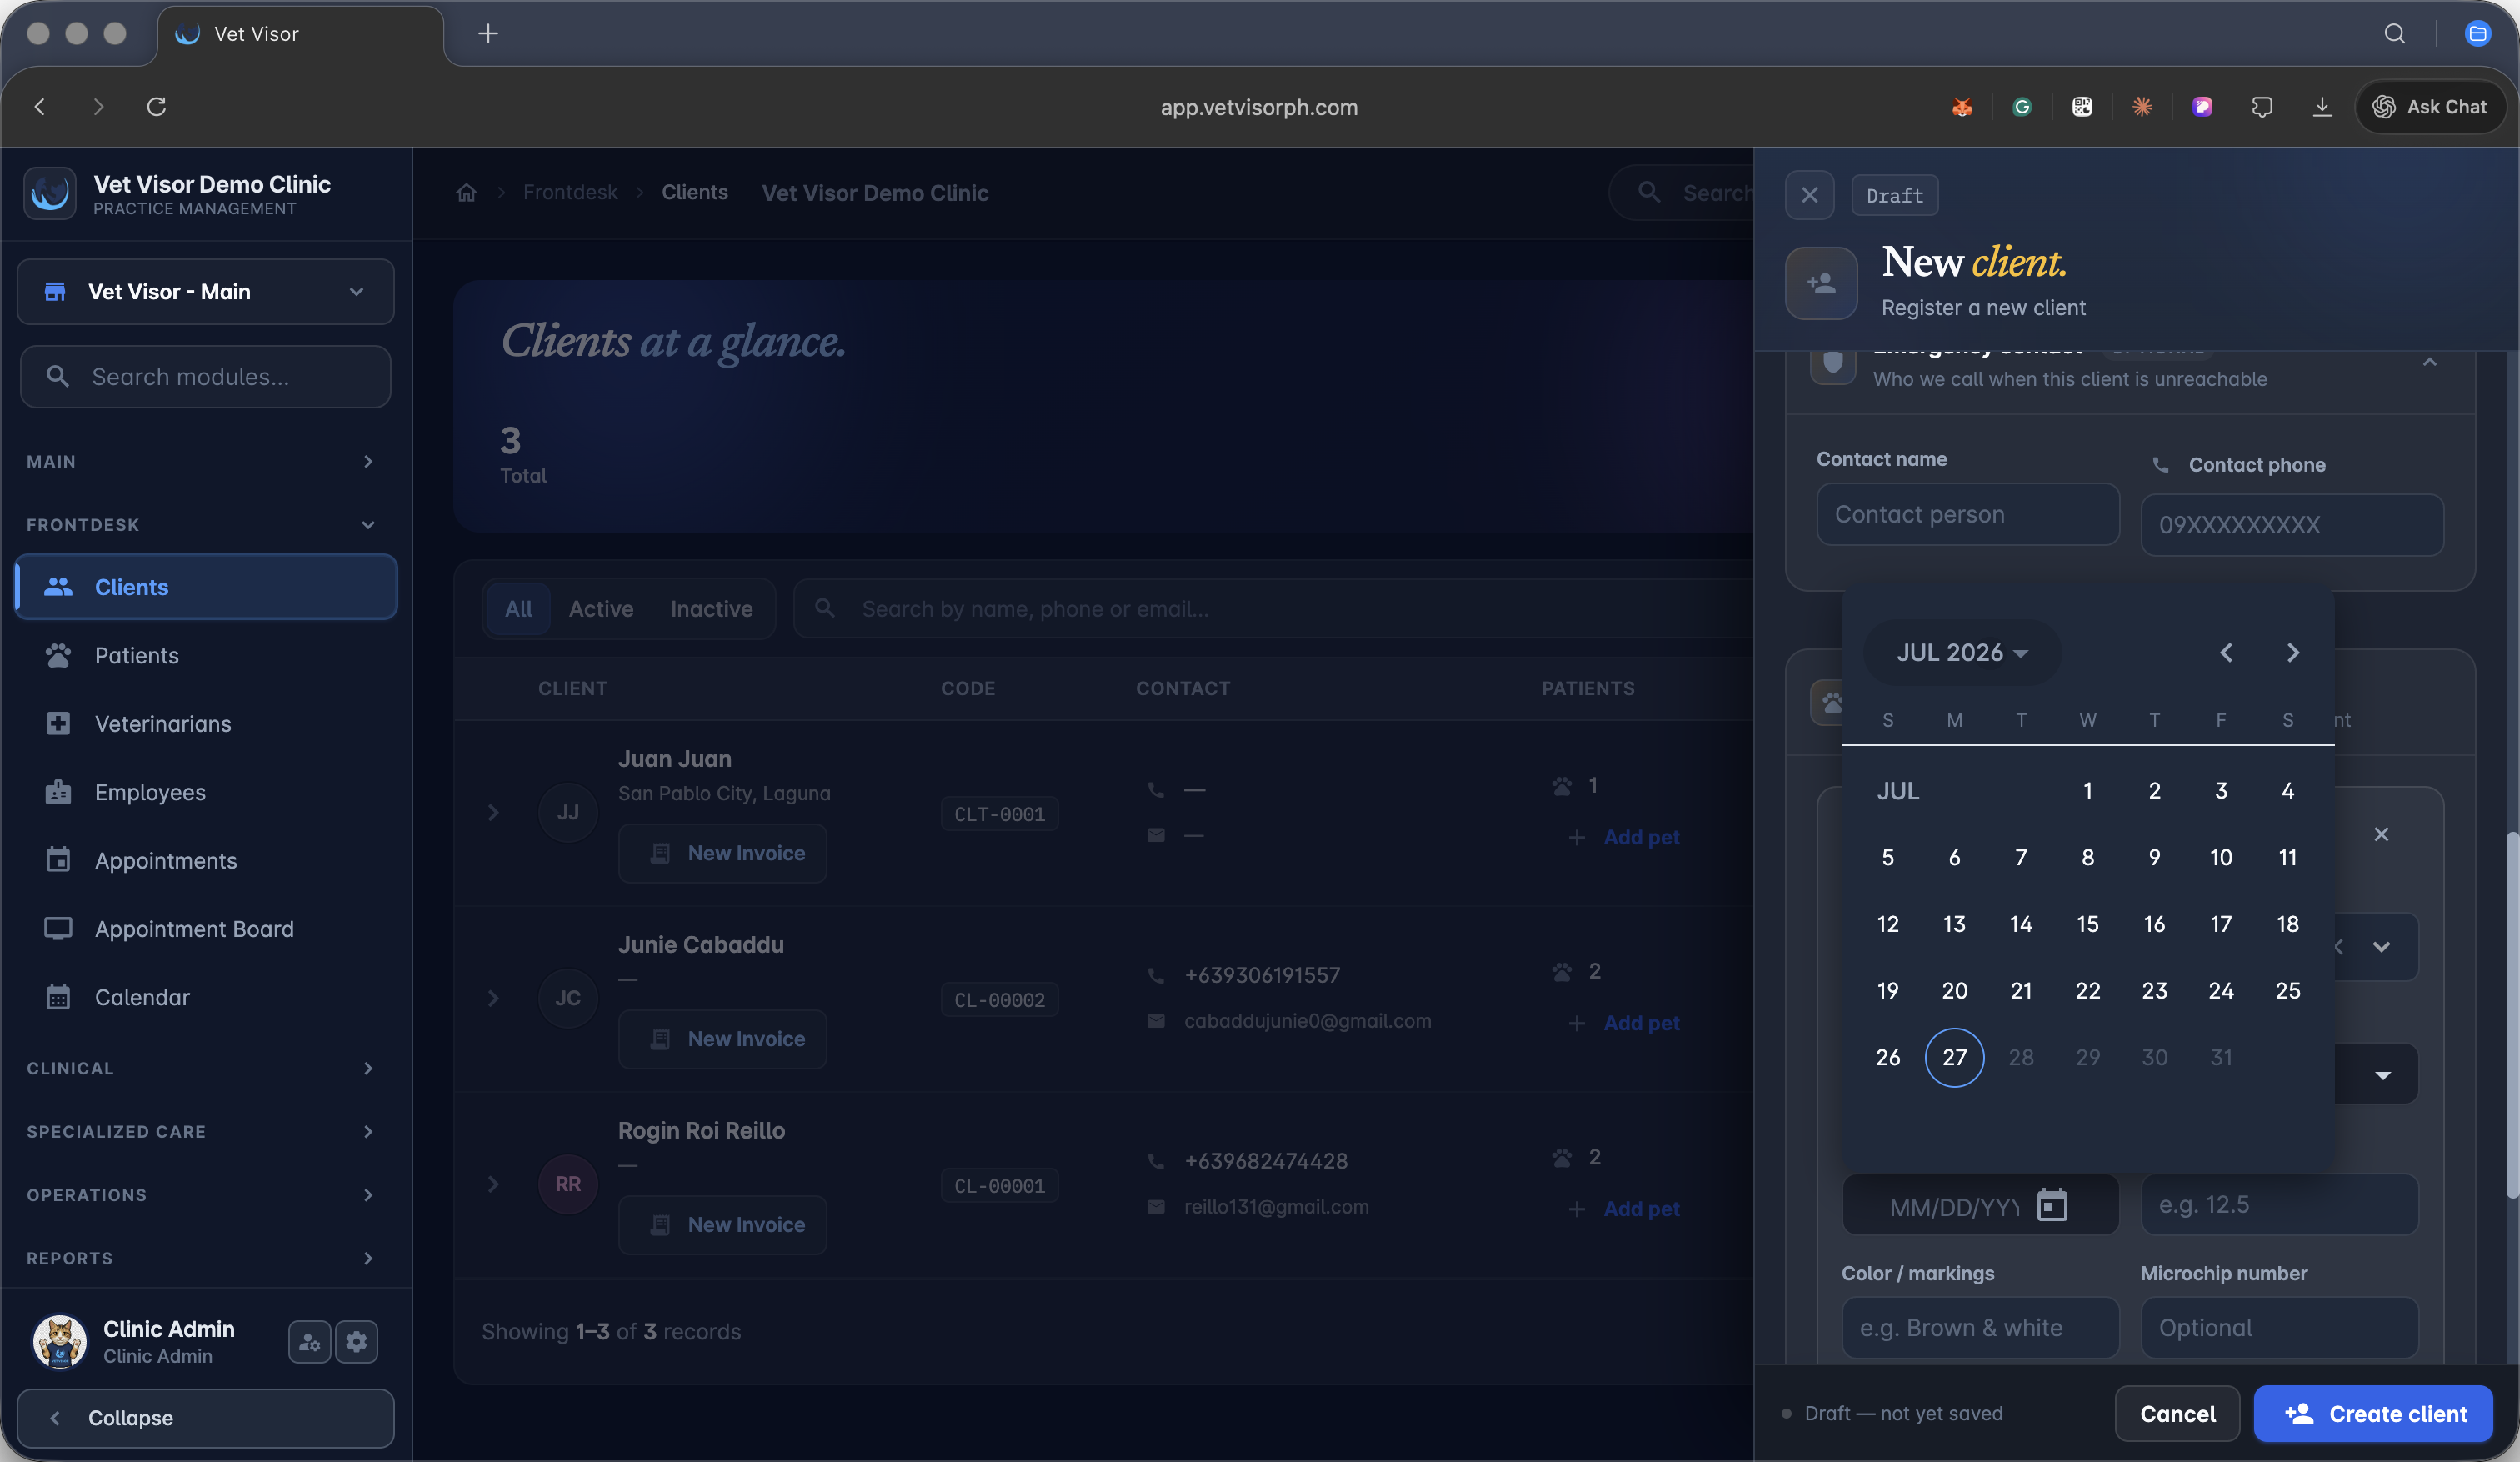The image size is (2520, 1462).
Task: Open a new browser tab
Action: pyautogui.click(x=488, y=34)
